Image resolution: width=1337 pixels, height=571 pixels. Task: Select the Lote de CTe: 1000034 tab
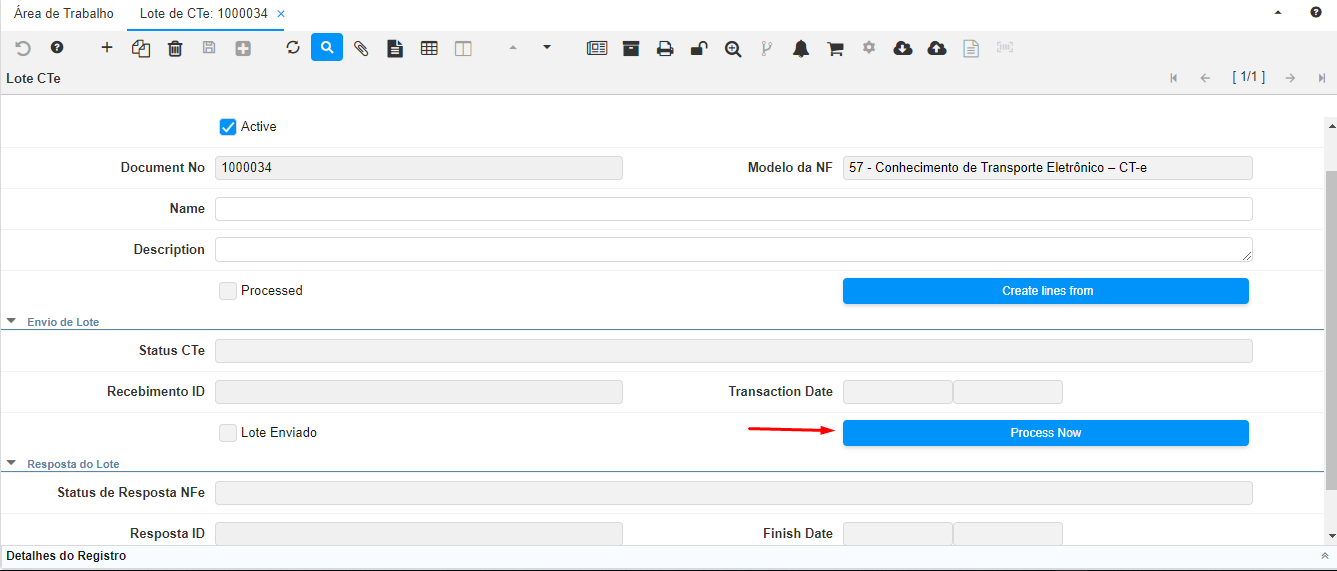(197, 14)
